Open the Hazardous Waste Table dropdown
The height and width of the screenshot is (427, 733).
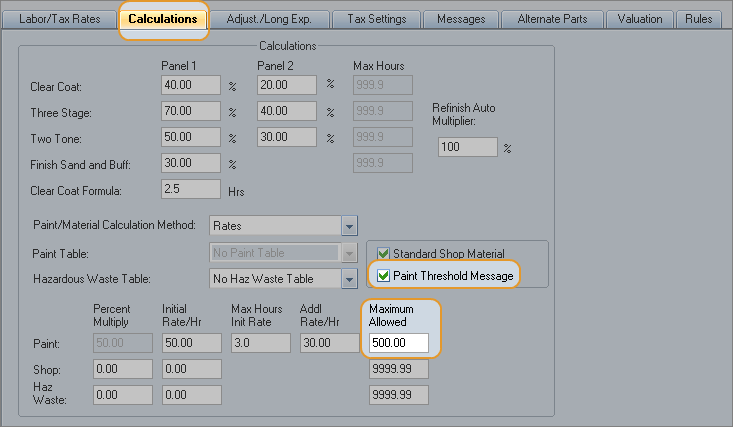click(348, 279)
